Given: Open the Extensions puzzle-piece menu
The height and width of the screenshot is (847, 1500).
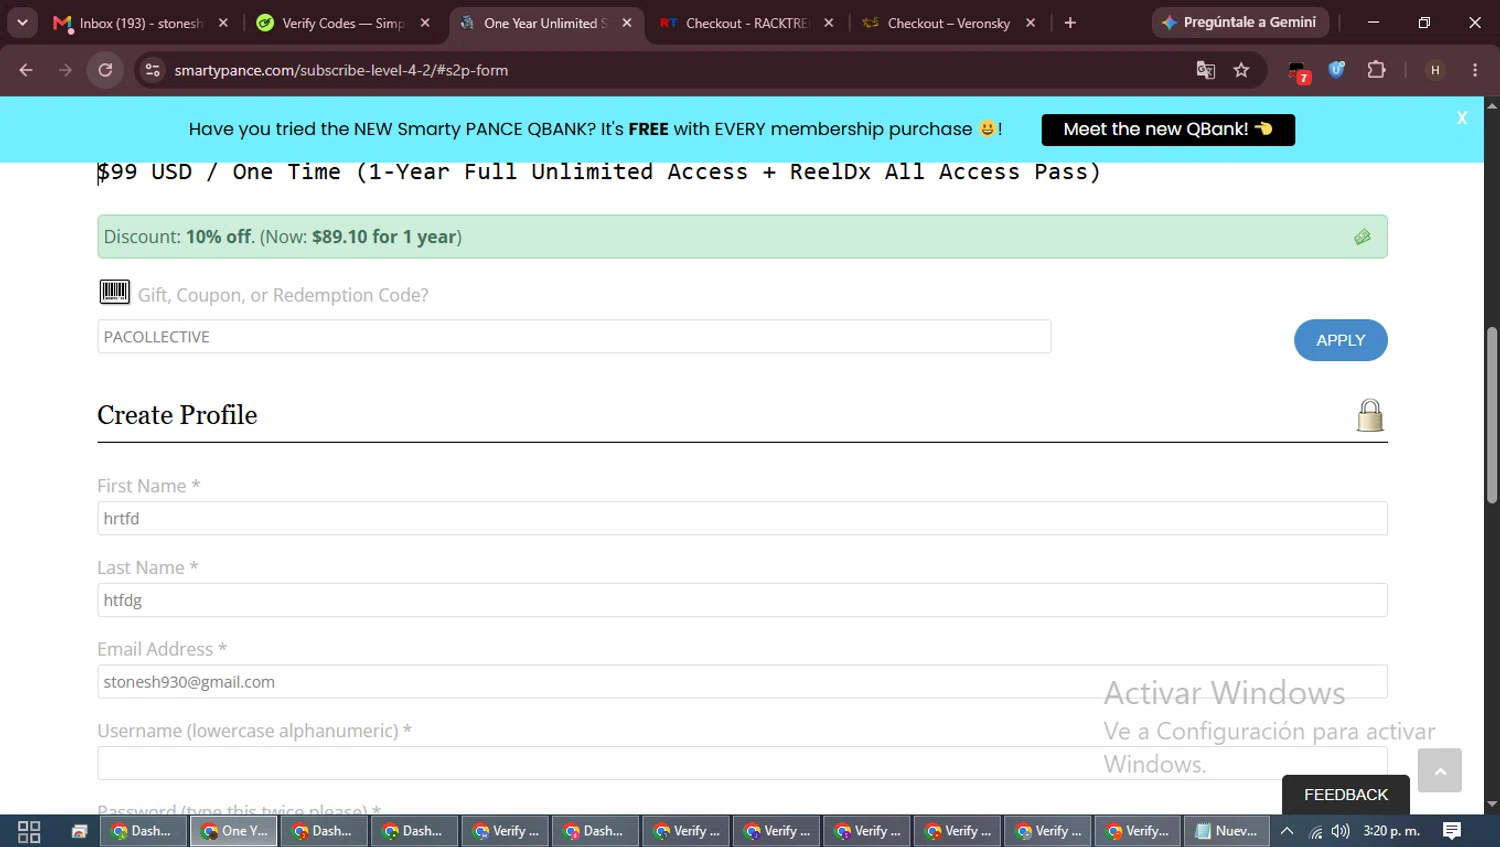Looking at the screenshot, I should pyautogui.click(x=1377, y=70).
